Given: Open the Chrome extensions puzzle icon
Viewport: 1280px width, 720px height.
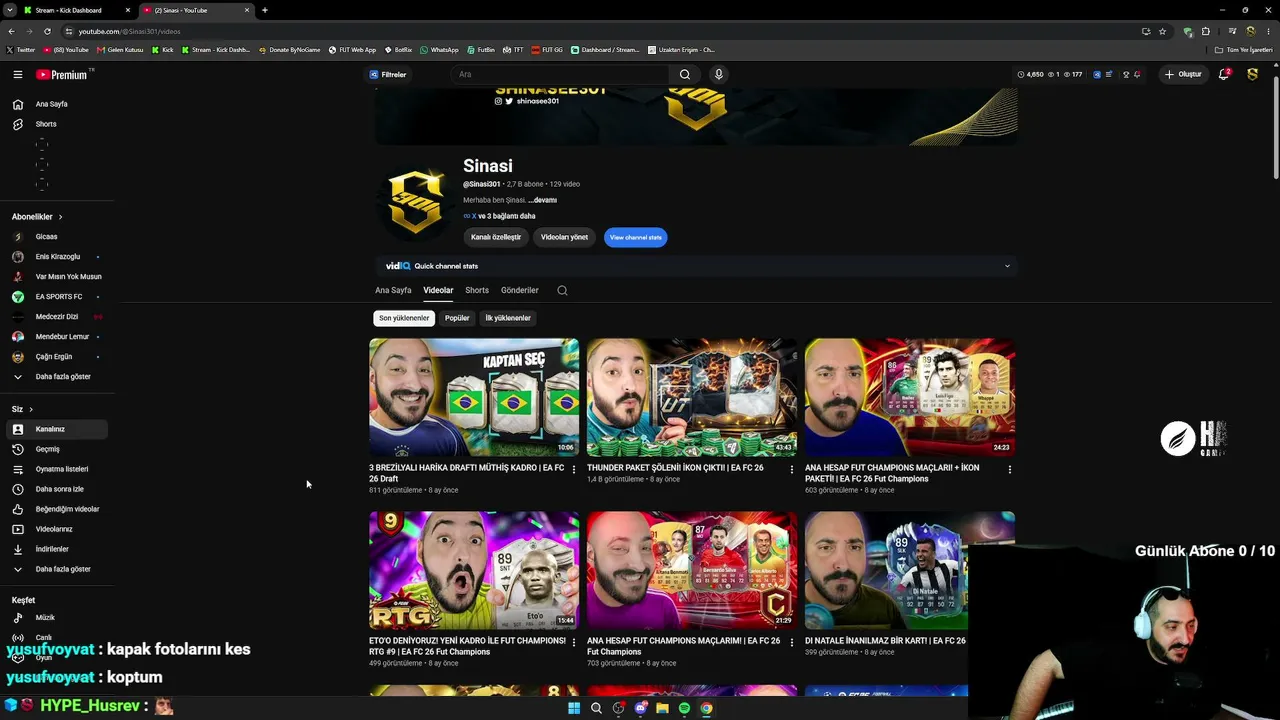Looking at the screenshot, I should pos(1205,31).
